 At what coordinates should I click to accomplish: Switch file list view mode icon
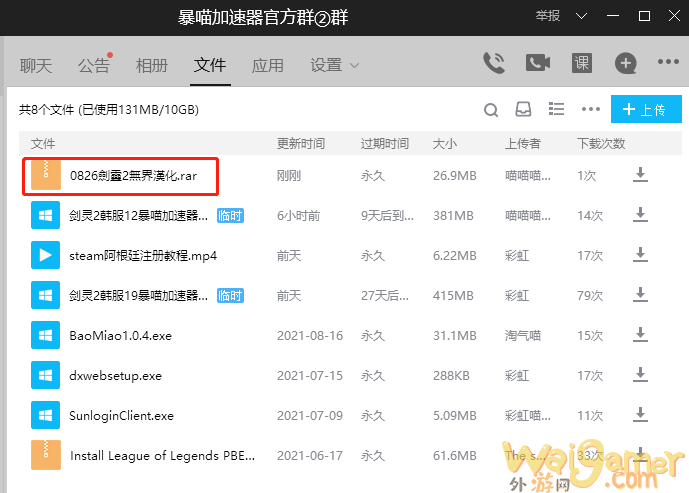click(556, 109)
